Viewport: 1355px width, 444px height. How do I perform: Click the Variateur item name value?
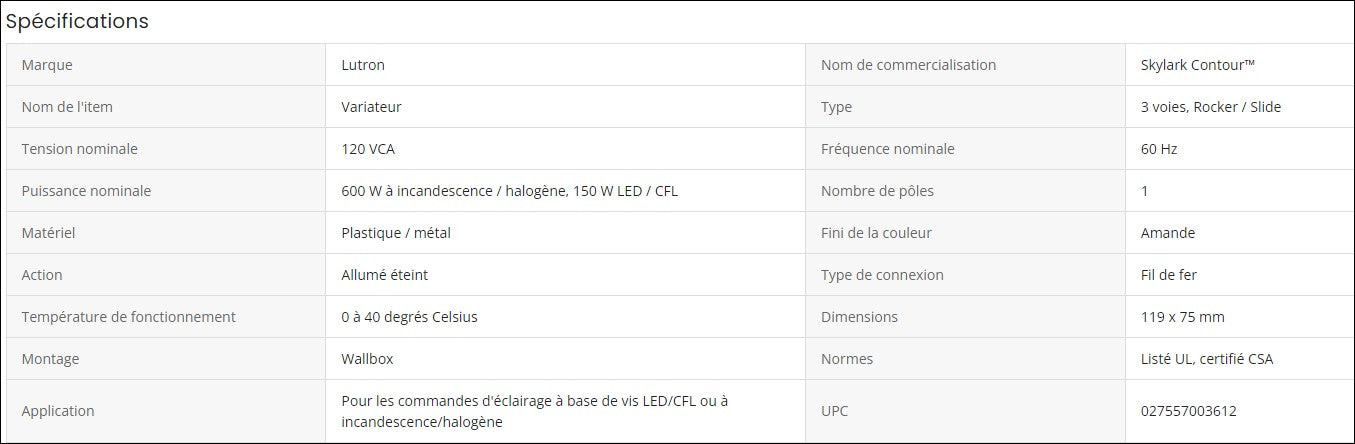pyautogui.click(x=371, y=107)
